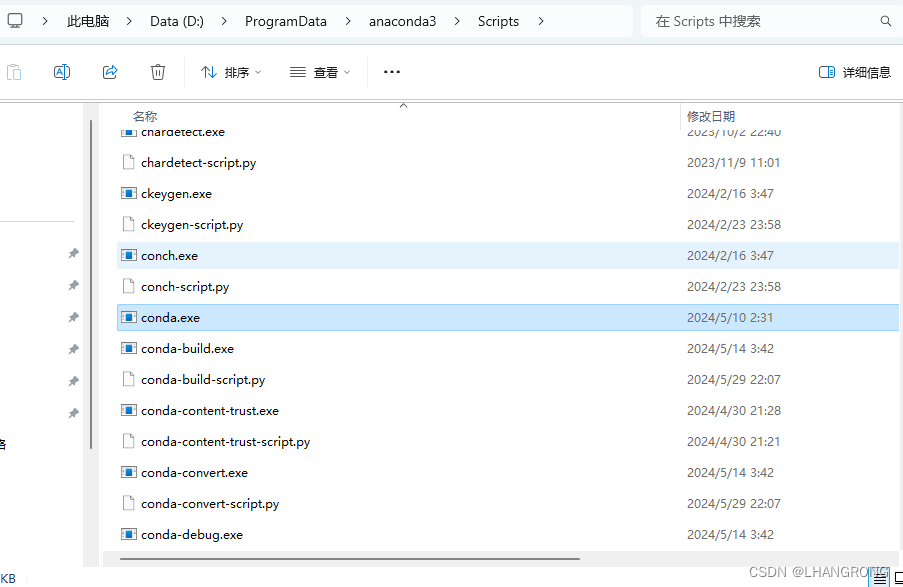Go to ProgramData breadcrumb

[286, 21]
